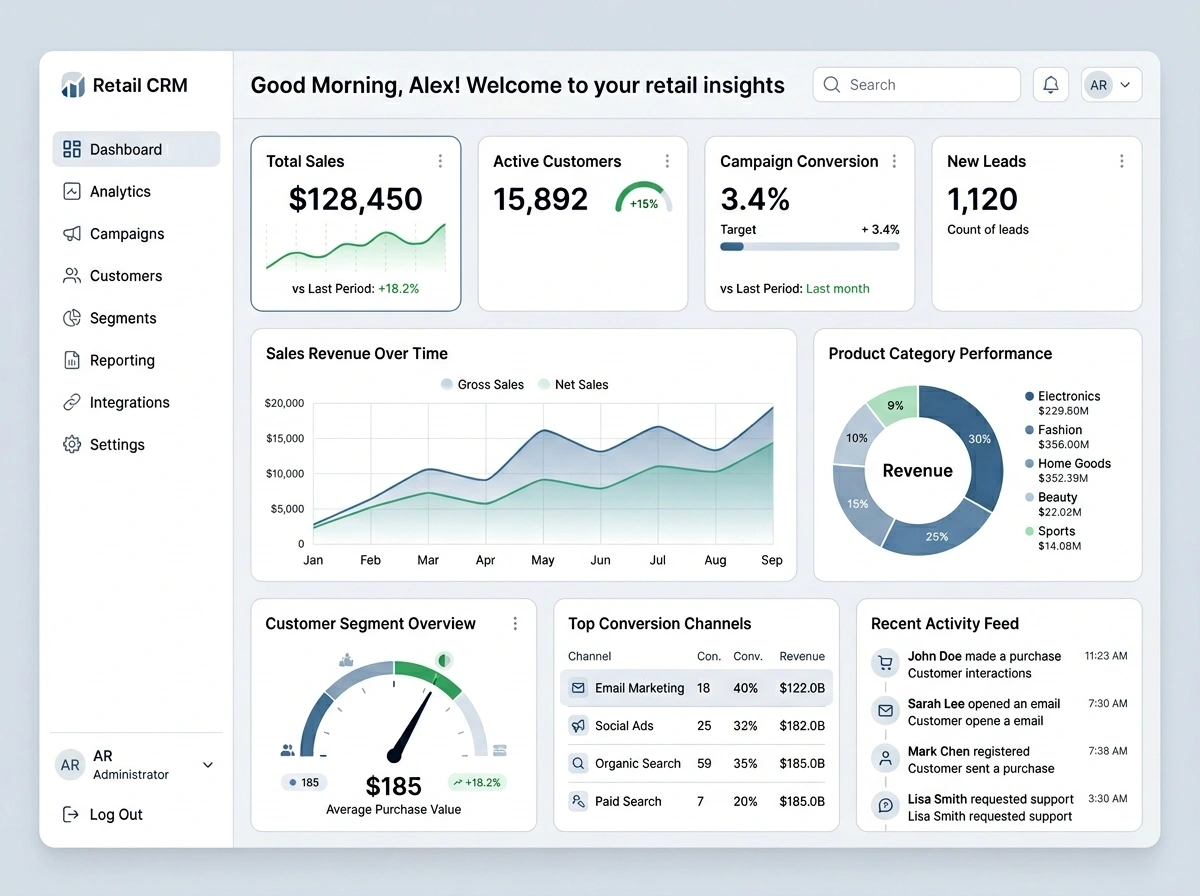
Task: Click the Log Out button
Action: tap(103, 814)
